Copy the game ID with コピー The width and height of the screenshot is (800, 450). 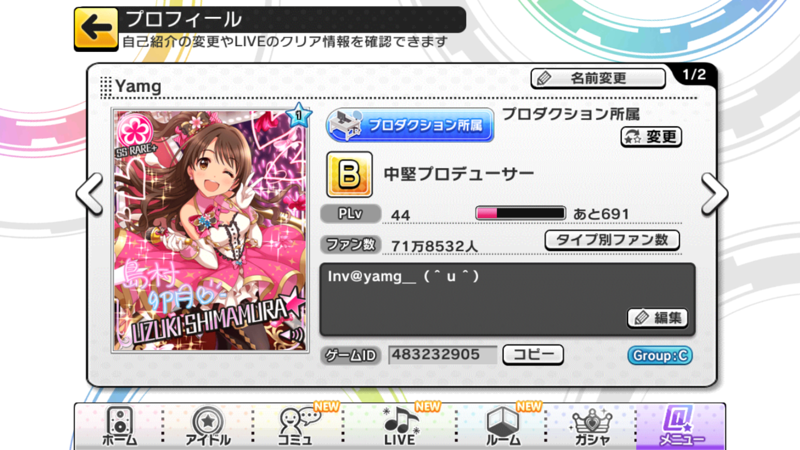point(533,355)
